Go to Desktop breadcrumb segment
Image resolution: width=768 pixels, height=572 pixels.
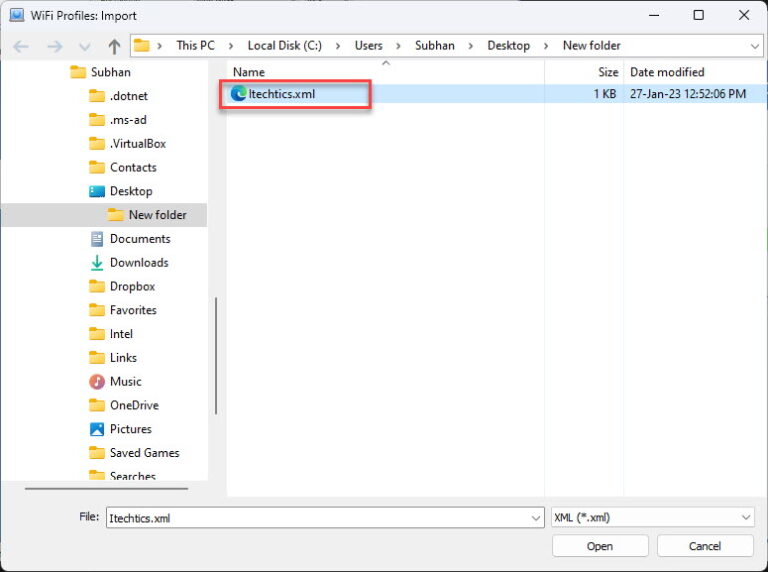click(508, 46)
